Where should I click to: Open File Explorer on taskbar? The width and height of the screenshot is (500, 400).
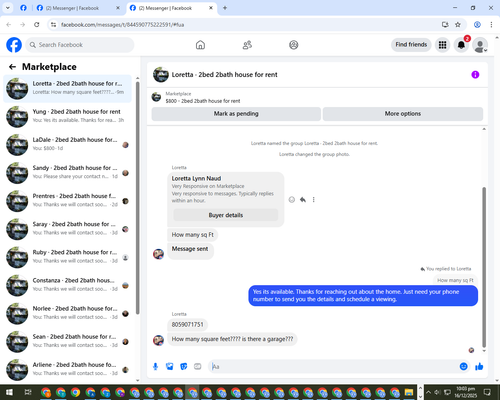[x=409, y=392]
